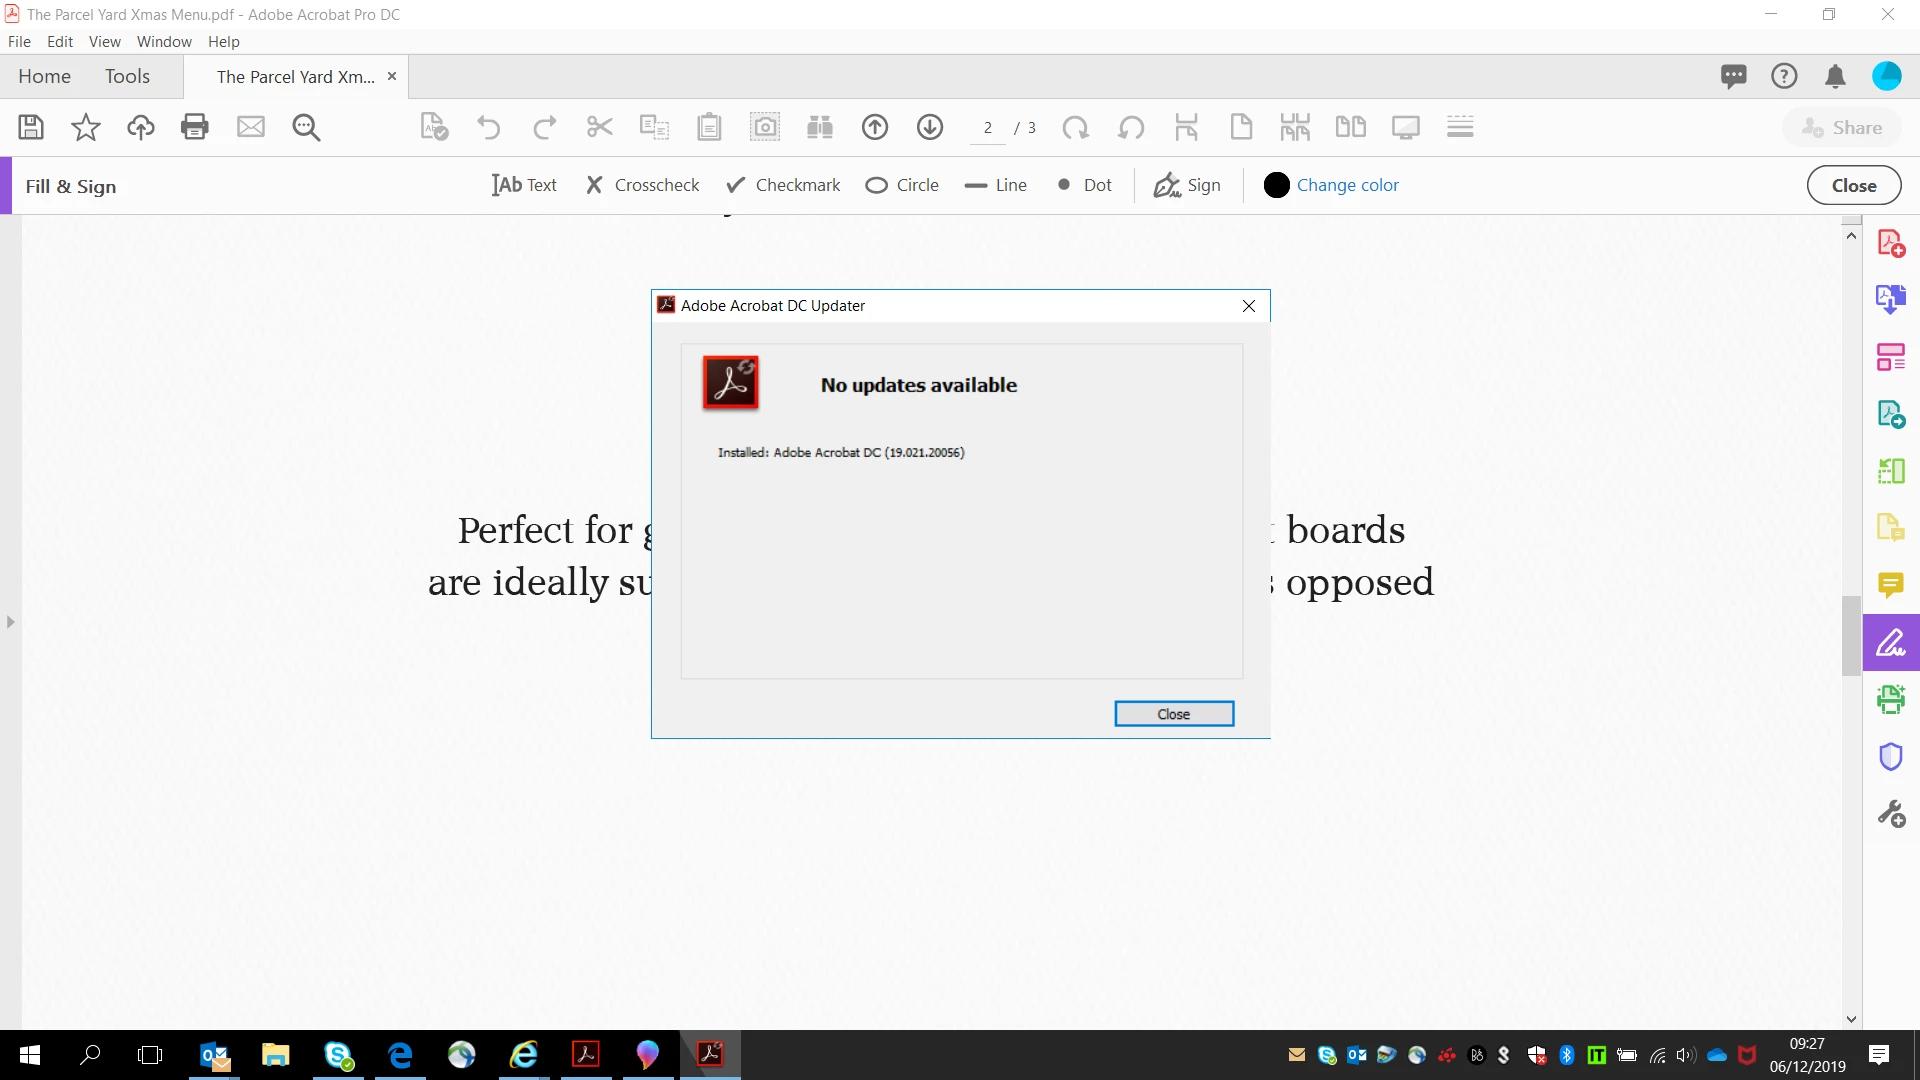Click the Save file icon
The height and width of the screenshot is (1080, 1920).
pos(31,127)
